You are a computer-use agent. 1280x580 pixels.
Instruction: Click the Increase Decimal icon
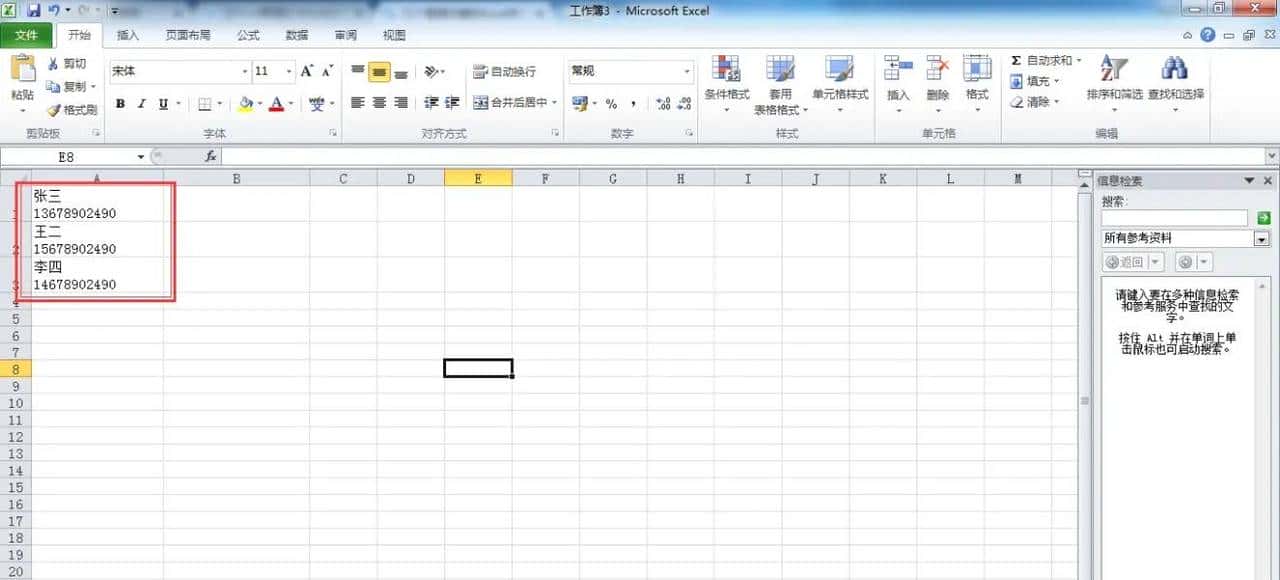coord(663,103)
